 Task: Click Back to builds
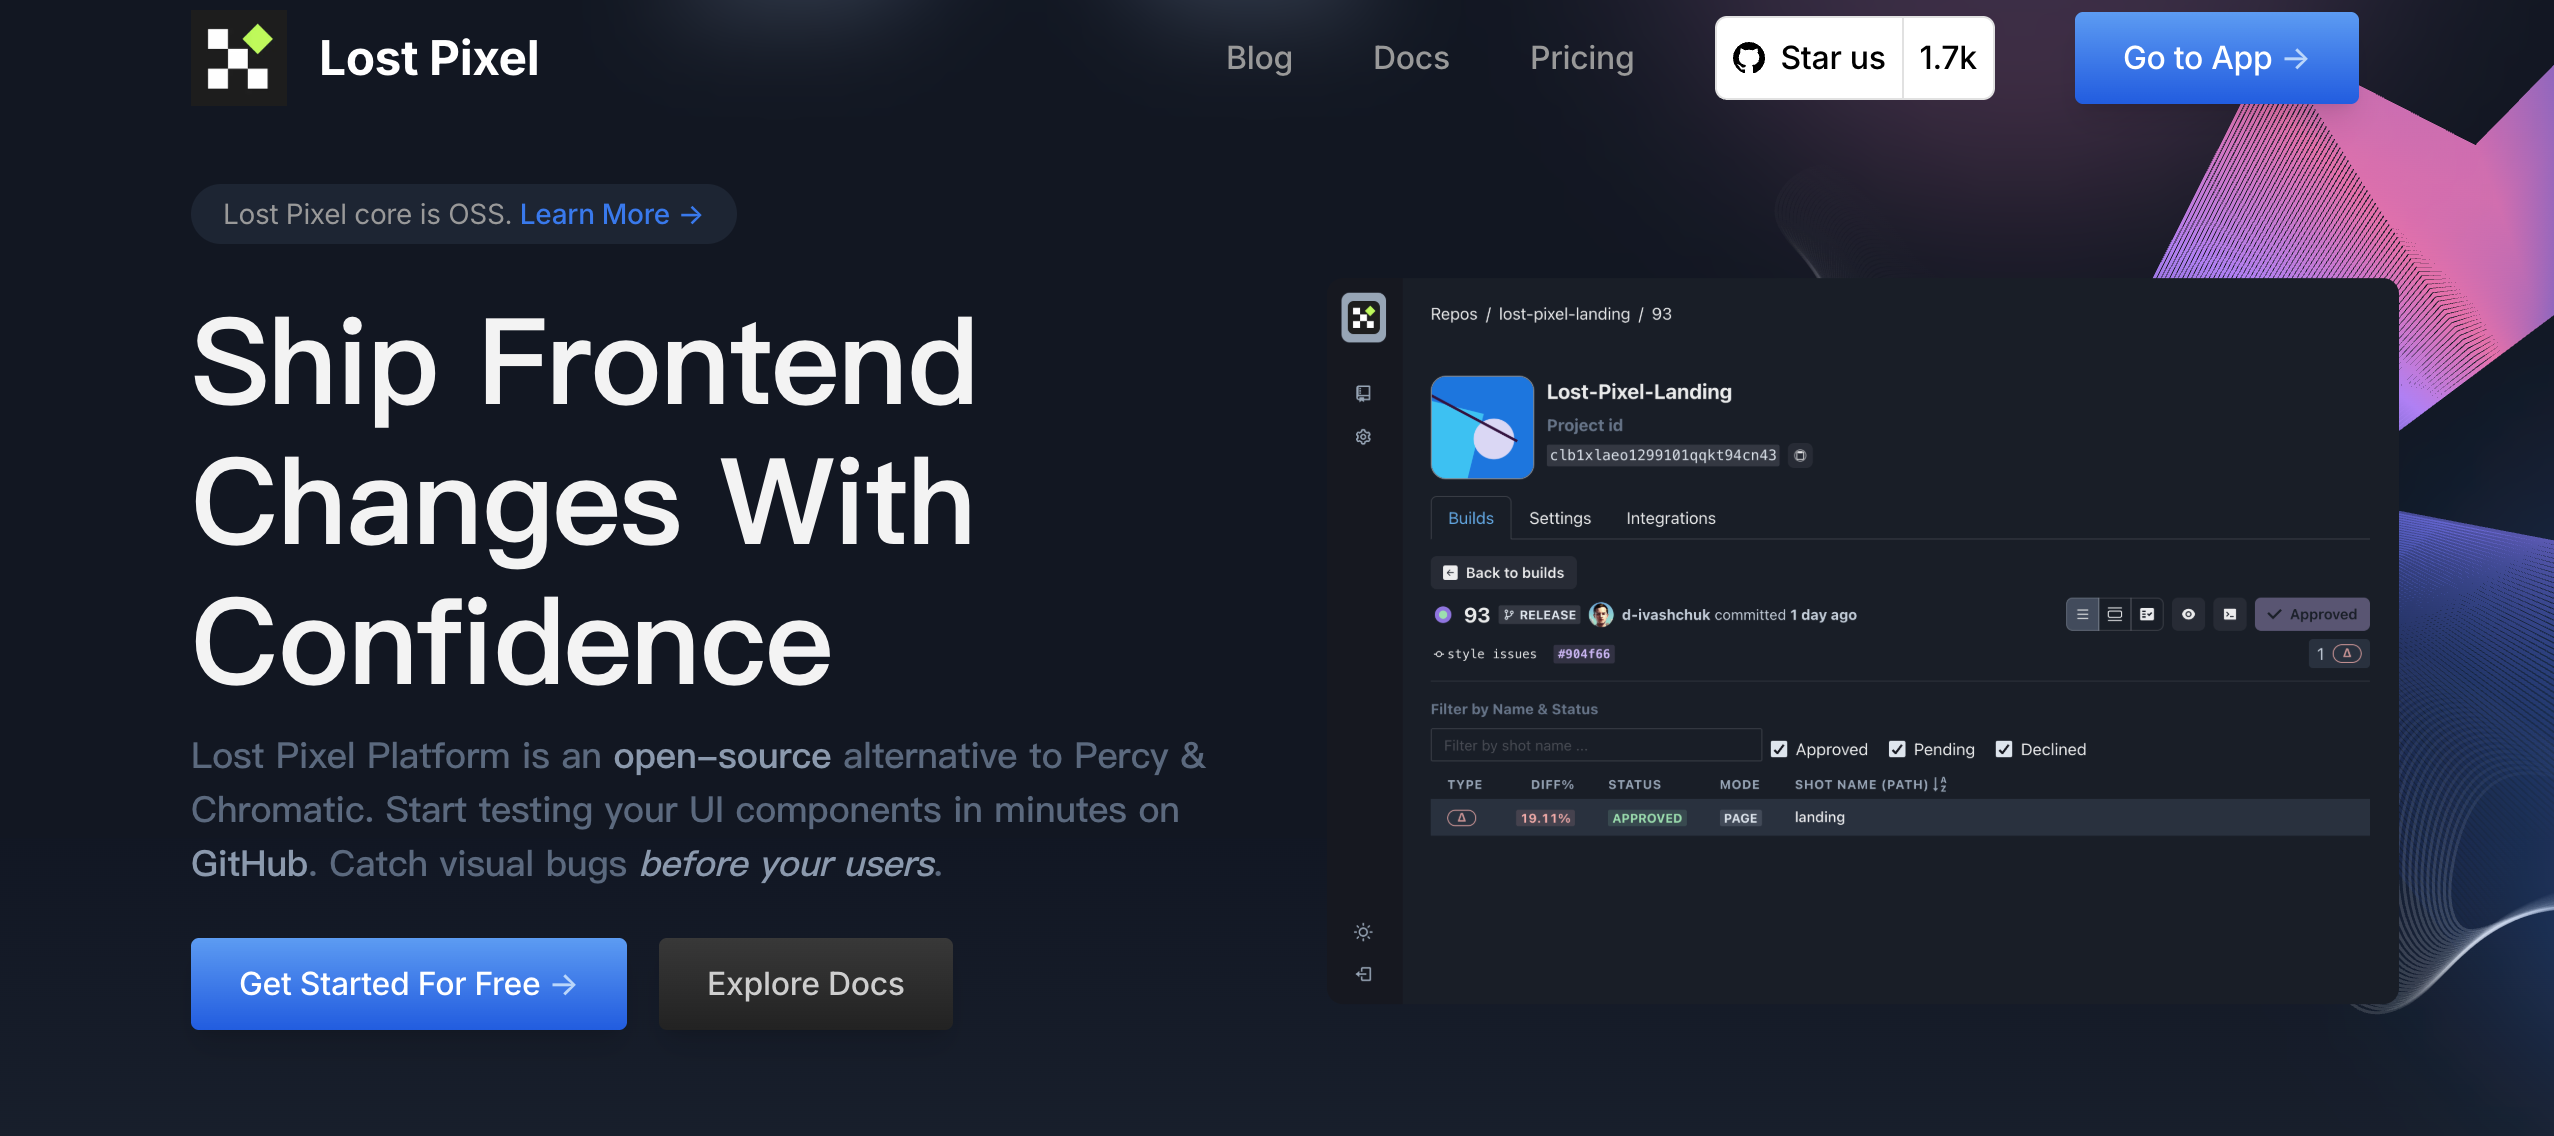[1504, 573]
